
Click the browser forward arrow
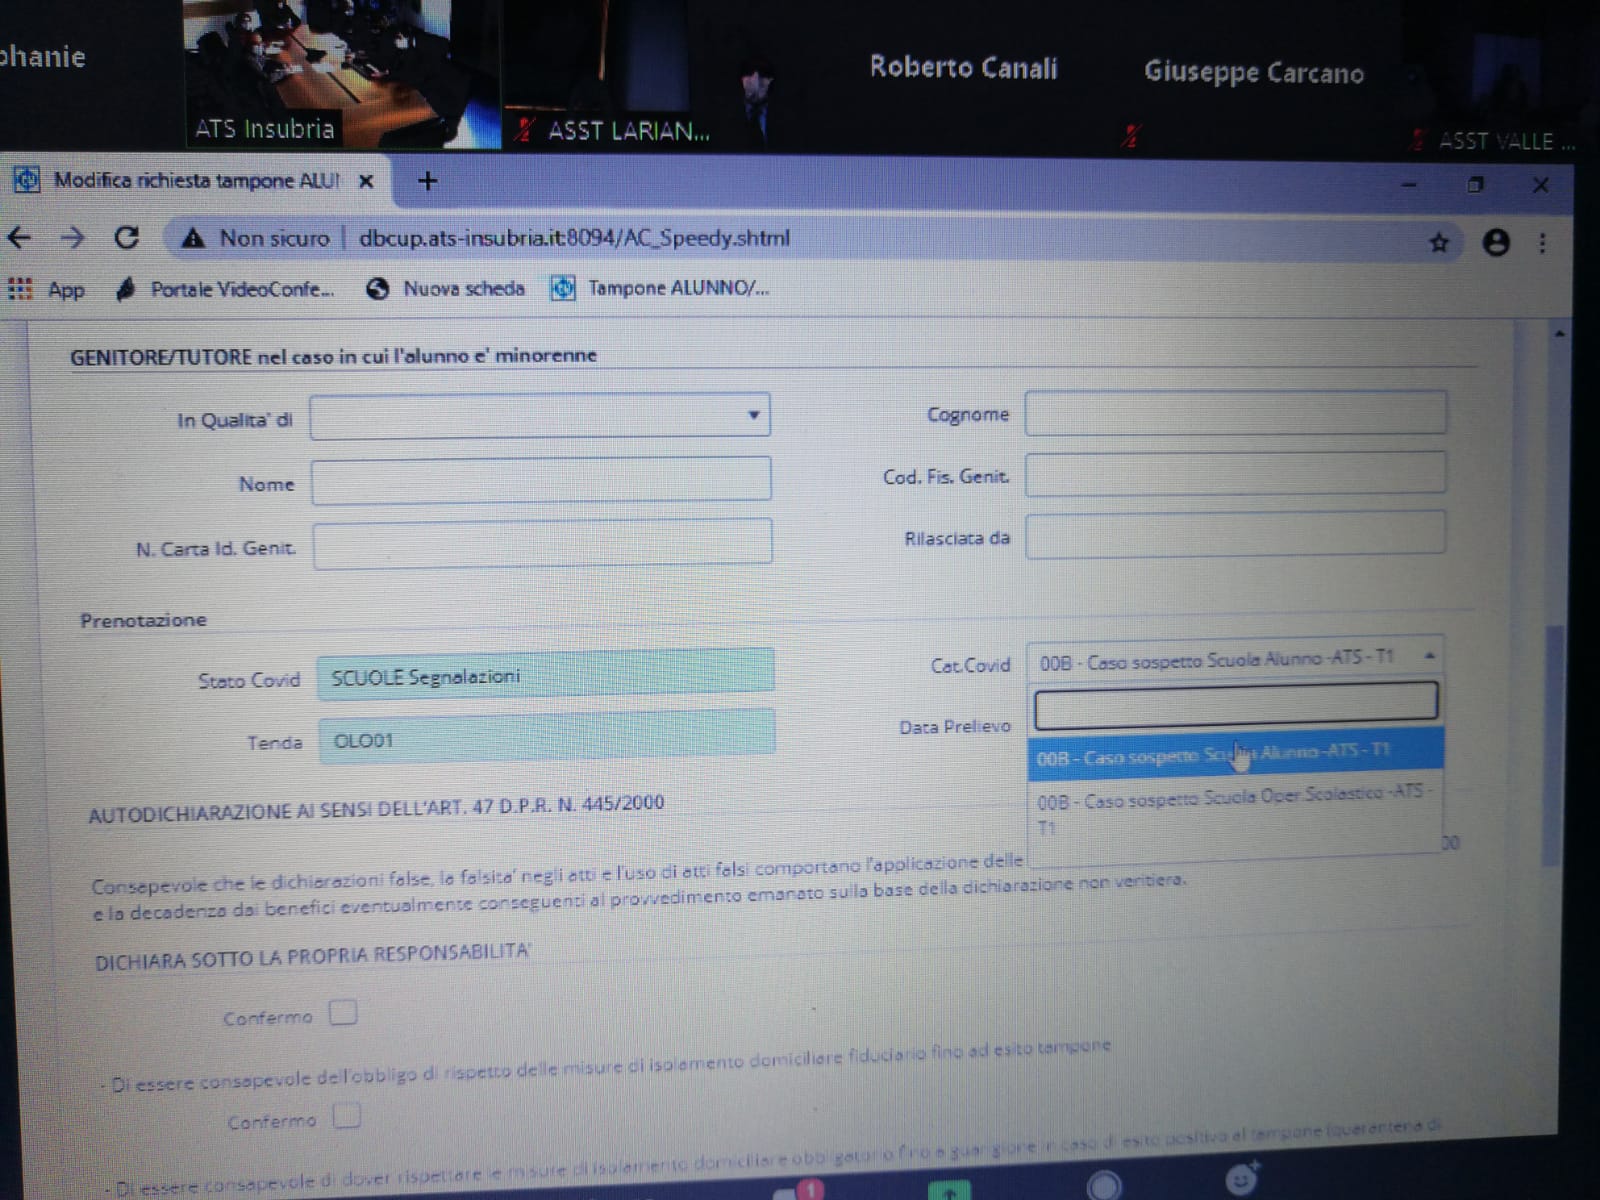click(x=72, y=238)
